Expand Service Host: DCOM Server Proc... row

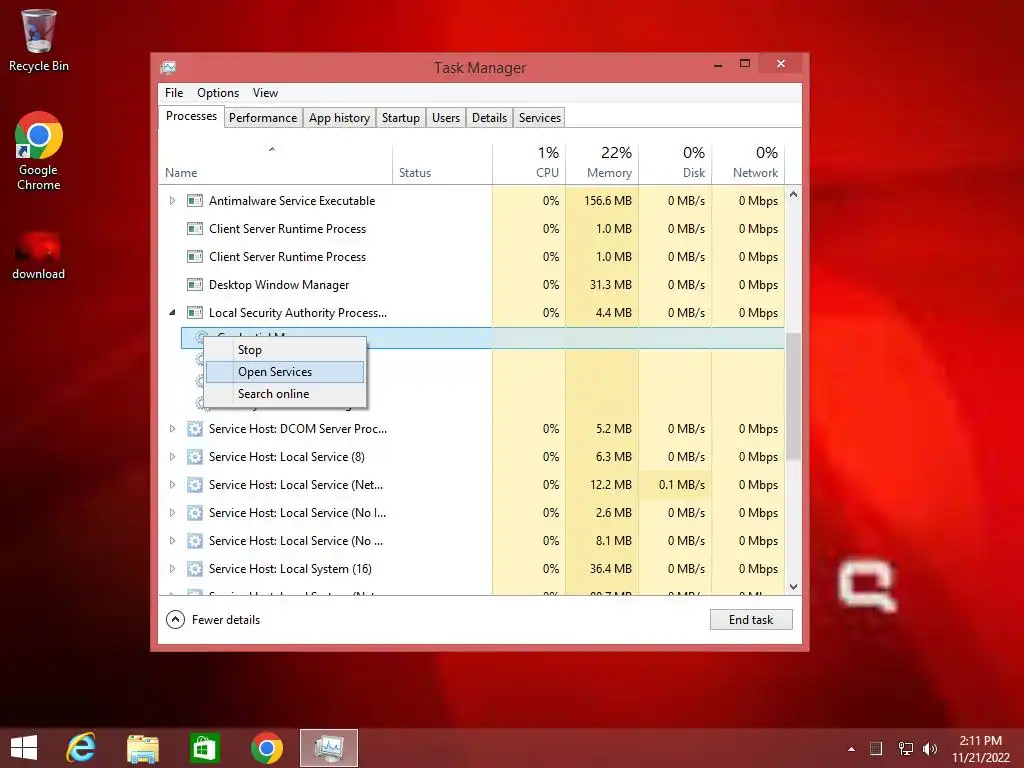[x=172, y=429]
